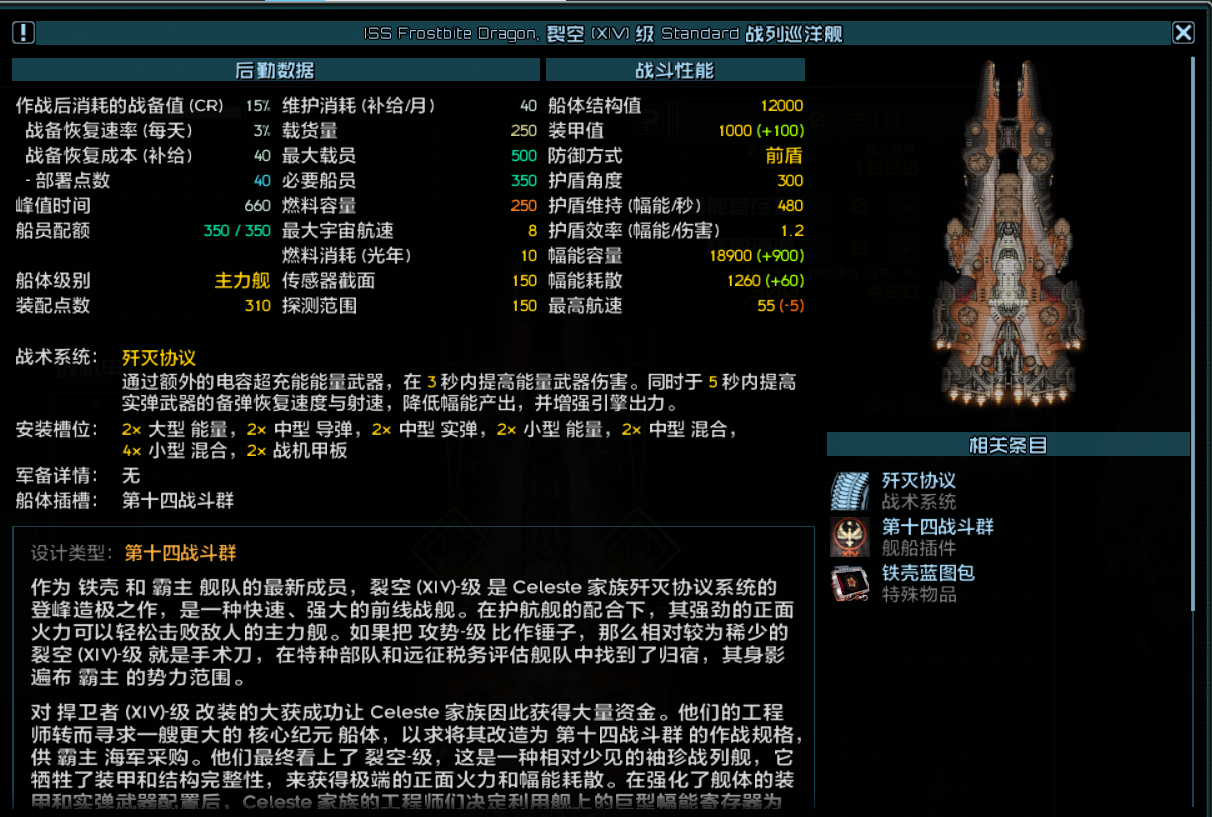The width and height of the screenshot is (1212, 817).
Task: Click the yellow 前盾 defense type value
Action: coord(785,156)
